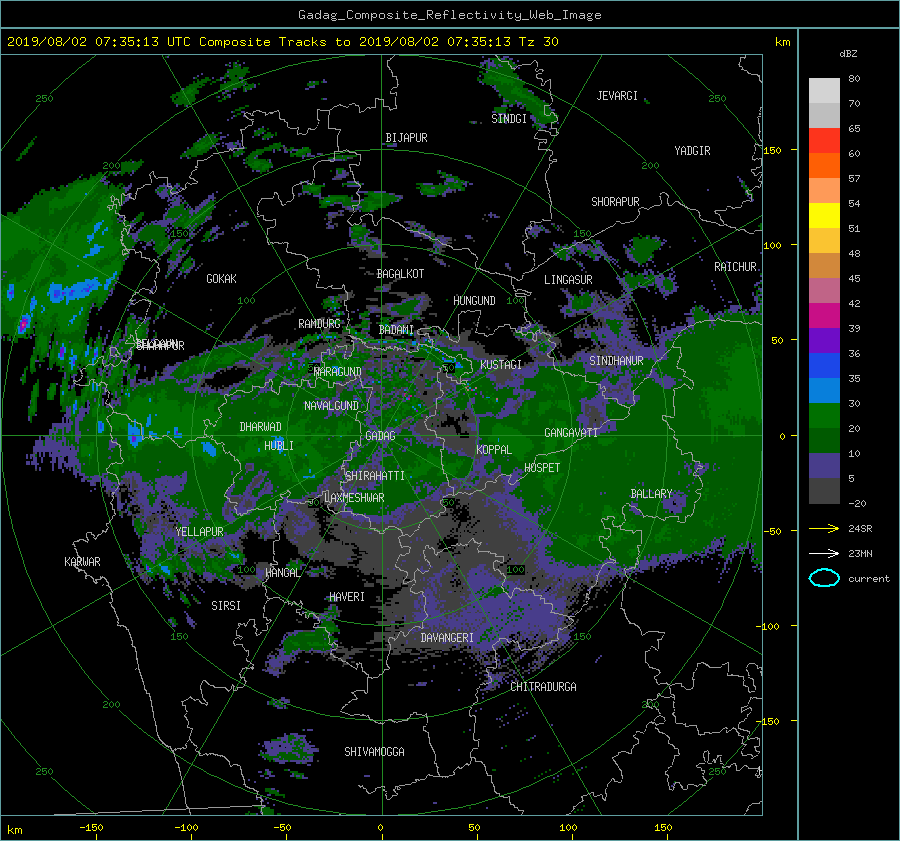Click the SHIVAMOGGA city label
Image resolution: width=900 pixels, height=841 pixels.
tap(374, 752)
